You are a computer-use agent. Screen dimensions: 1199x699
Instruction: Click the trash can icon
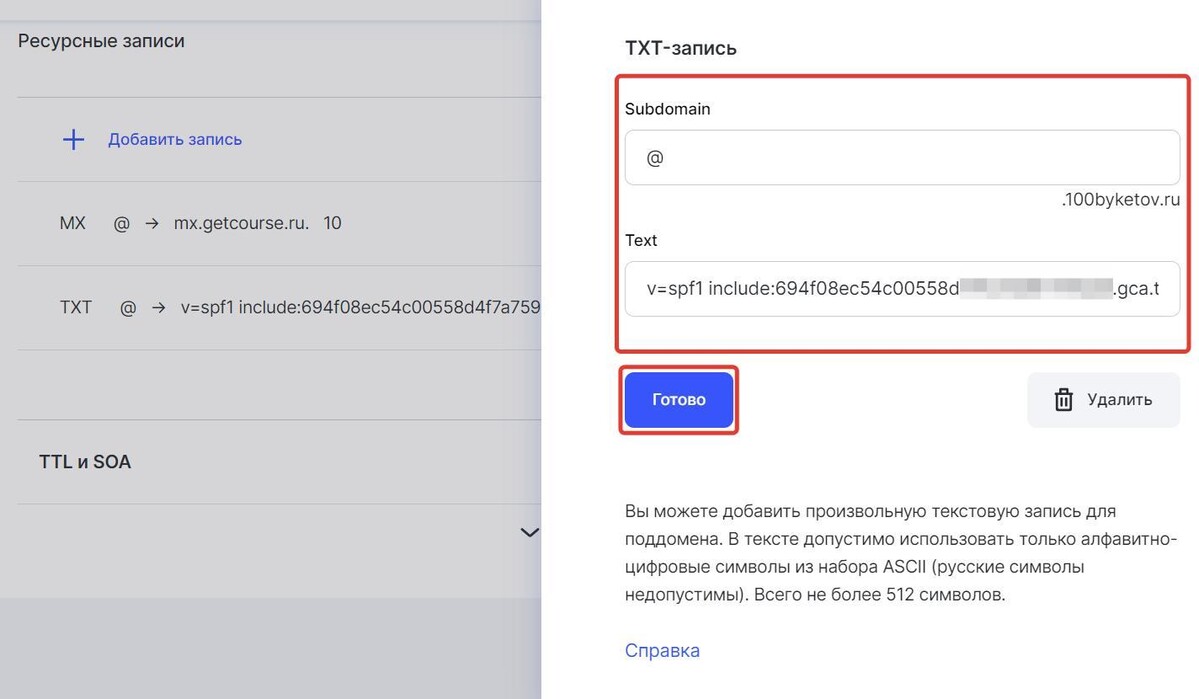[1064, 399]
